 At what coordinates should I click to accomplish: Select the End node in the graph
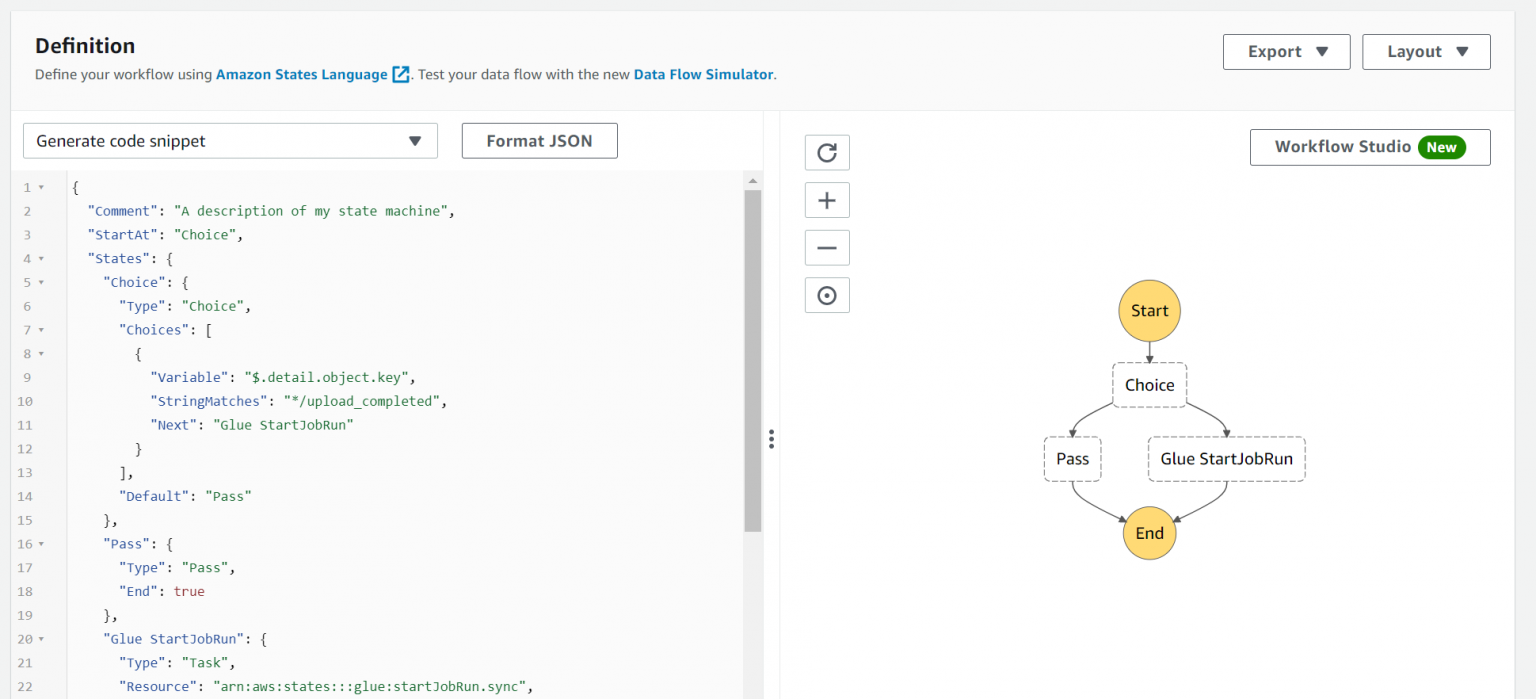(x=1148, y=533)
